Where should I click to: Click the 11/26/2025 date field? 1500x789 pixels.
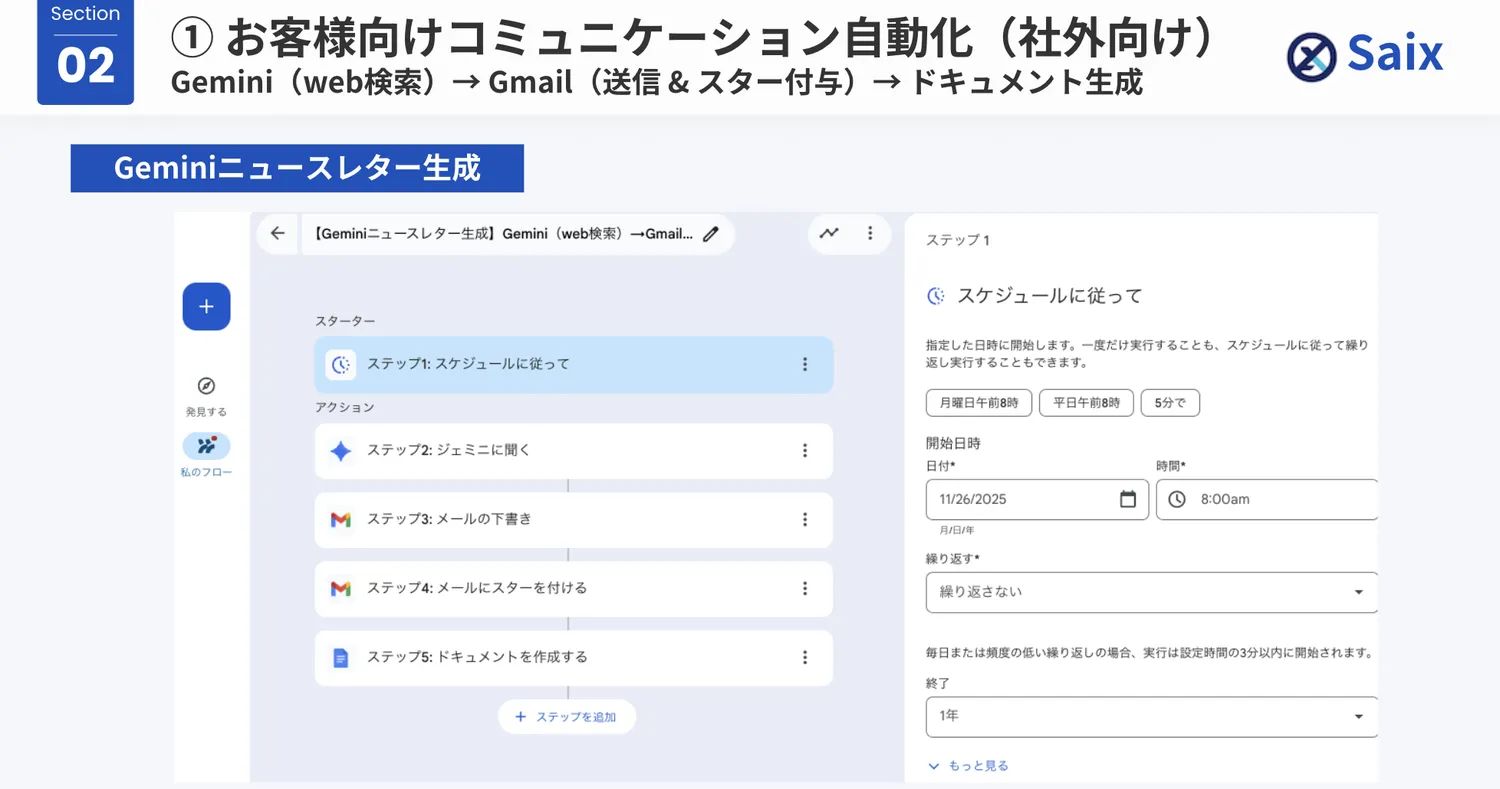coord(1037,499)
